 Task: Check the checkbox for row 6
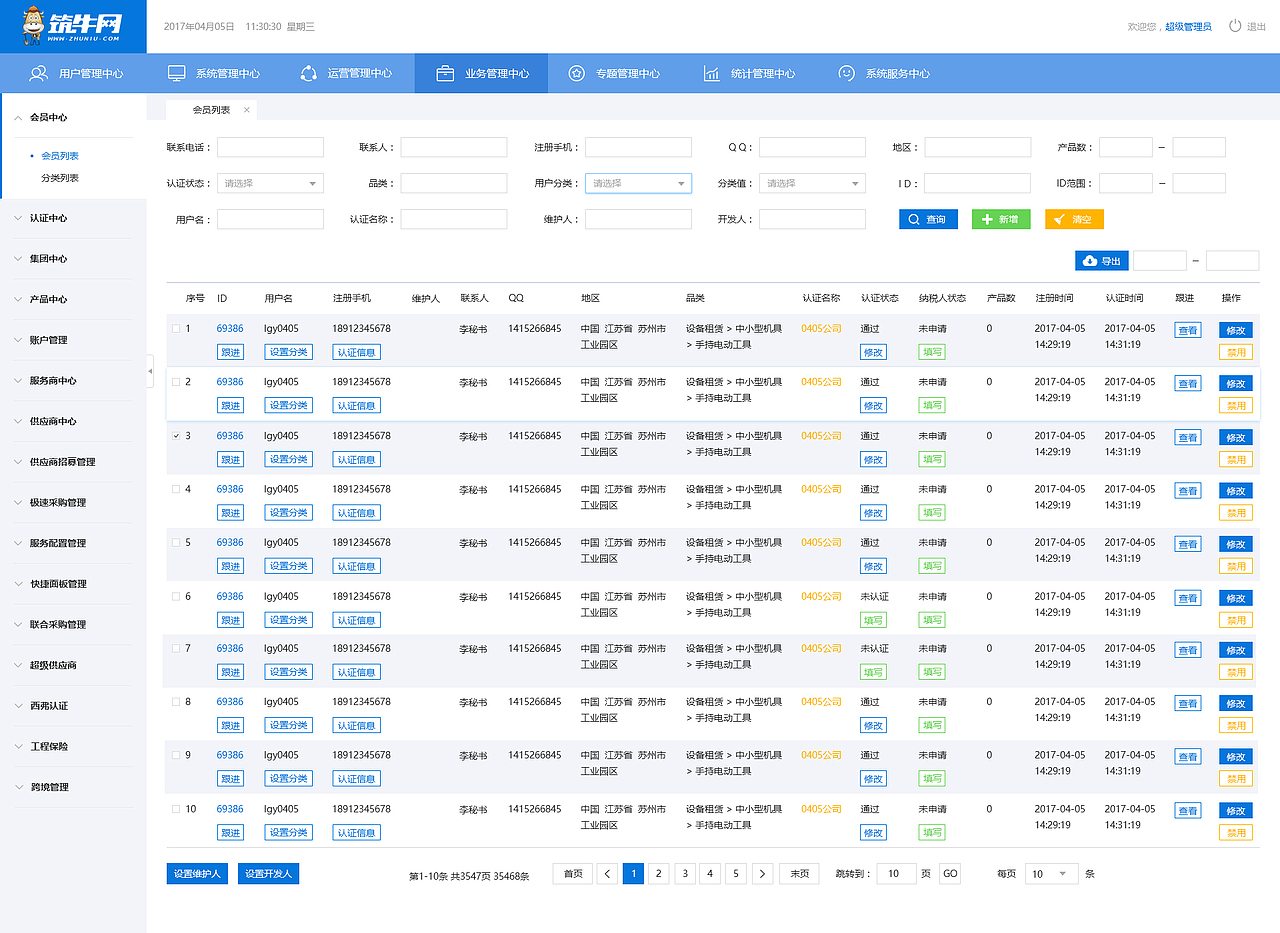[176, 596]
